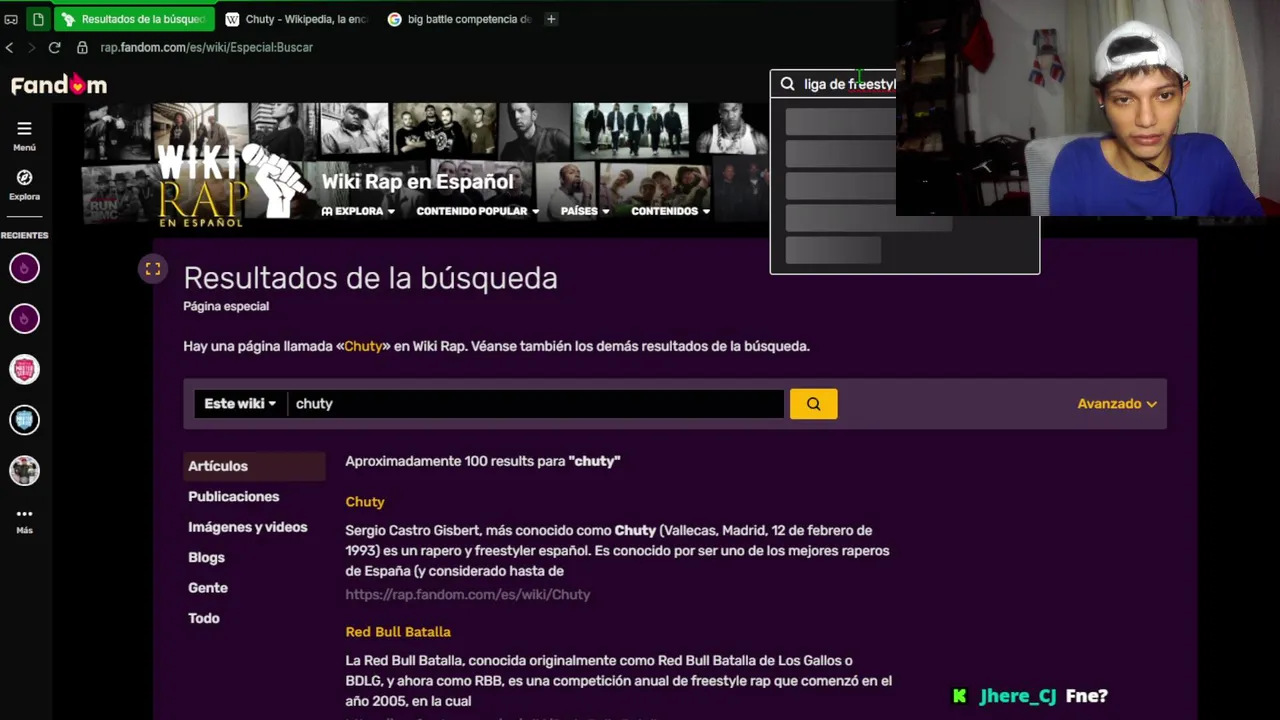Viewport: 1280px width, 720px height.
Task: Click the yellow search magnifier button
Action: [x=813, y=404]
